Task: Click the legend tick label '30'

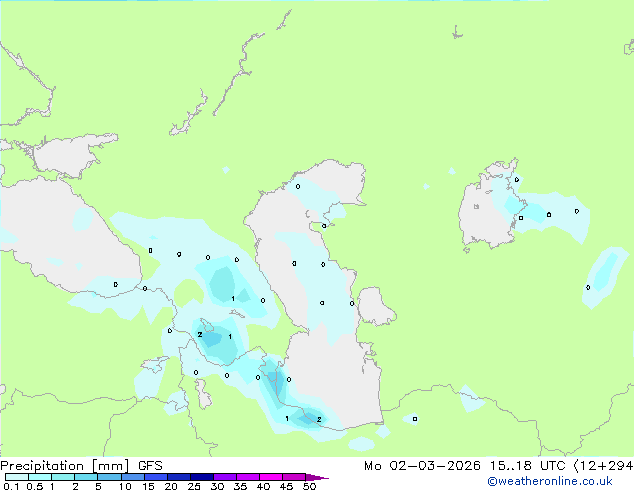Action: (217, 486)
